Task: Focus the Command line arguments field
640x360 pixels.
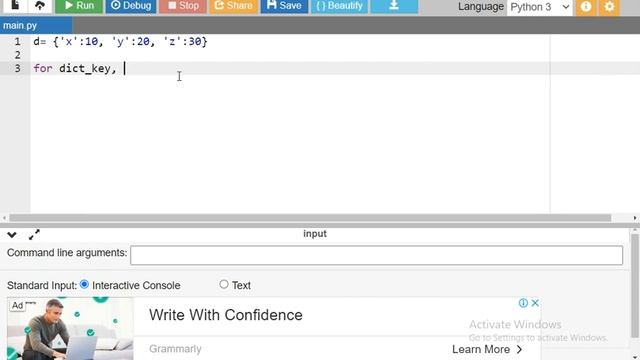Action: (376, 255)
